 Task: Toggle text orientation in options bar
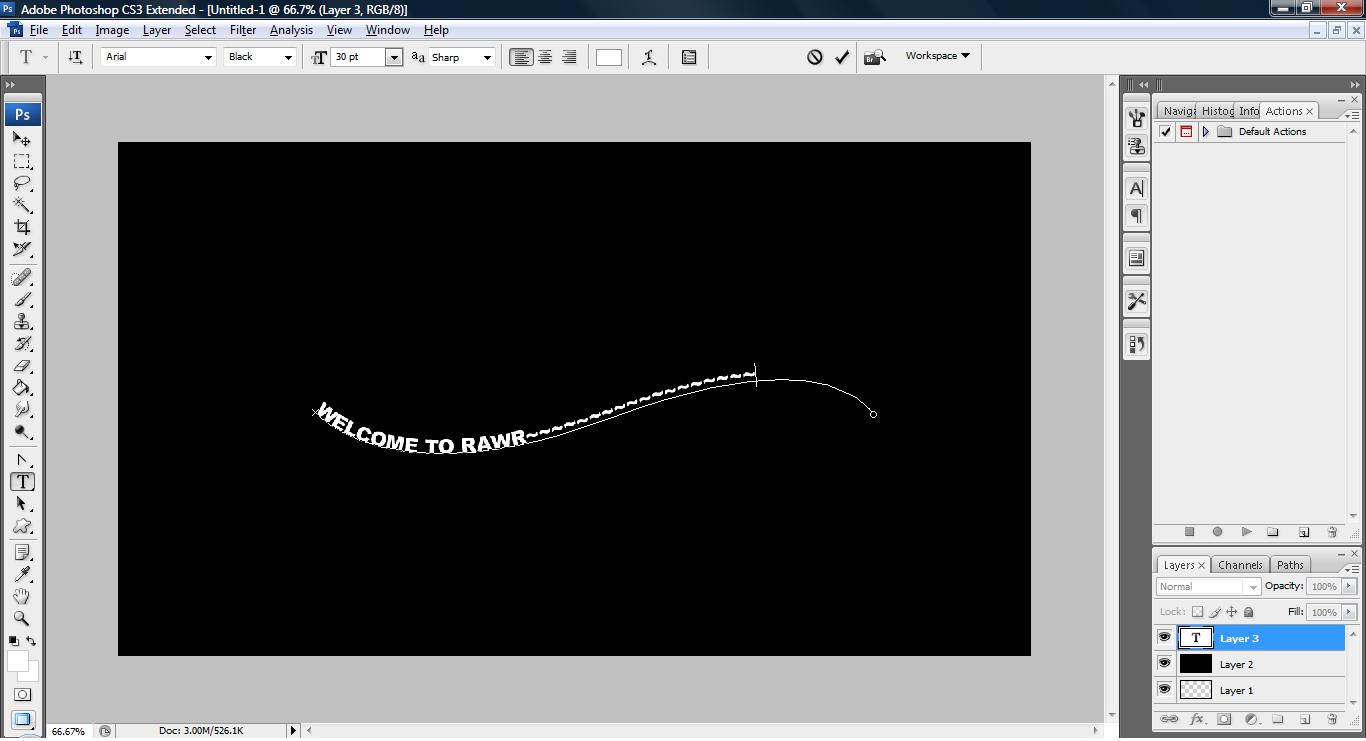point(75,57)
